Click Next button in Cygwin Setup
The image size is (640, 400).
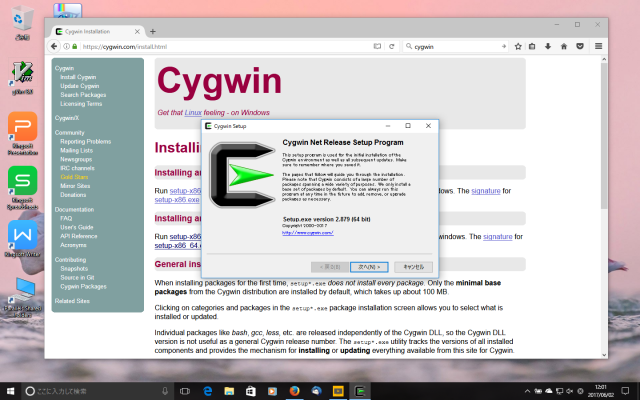click(369, 267)
